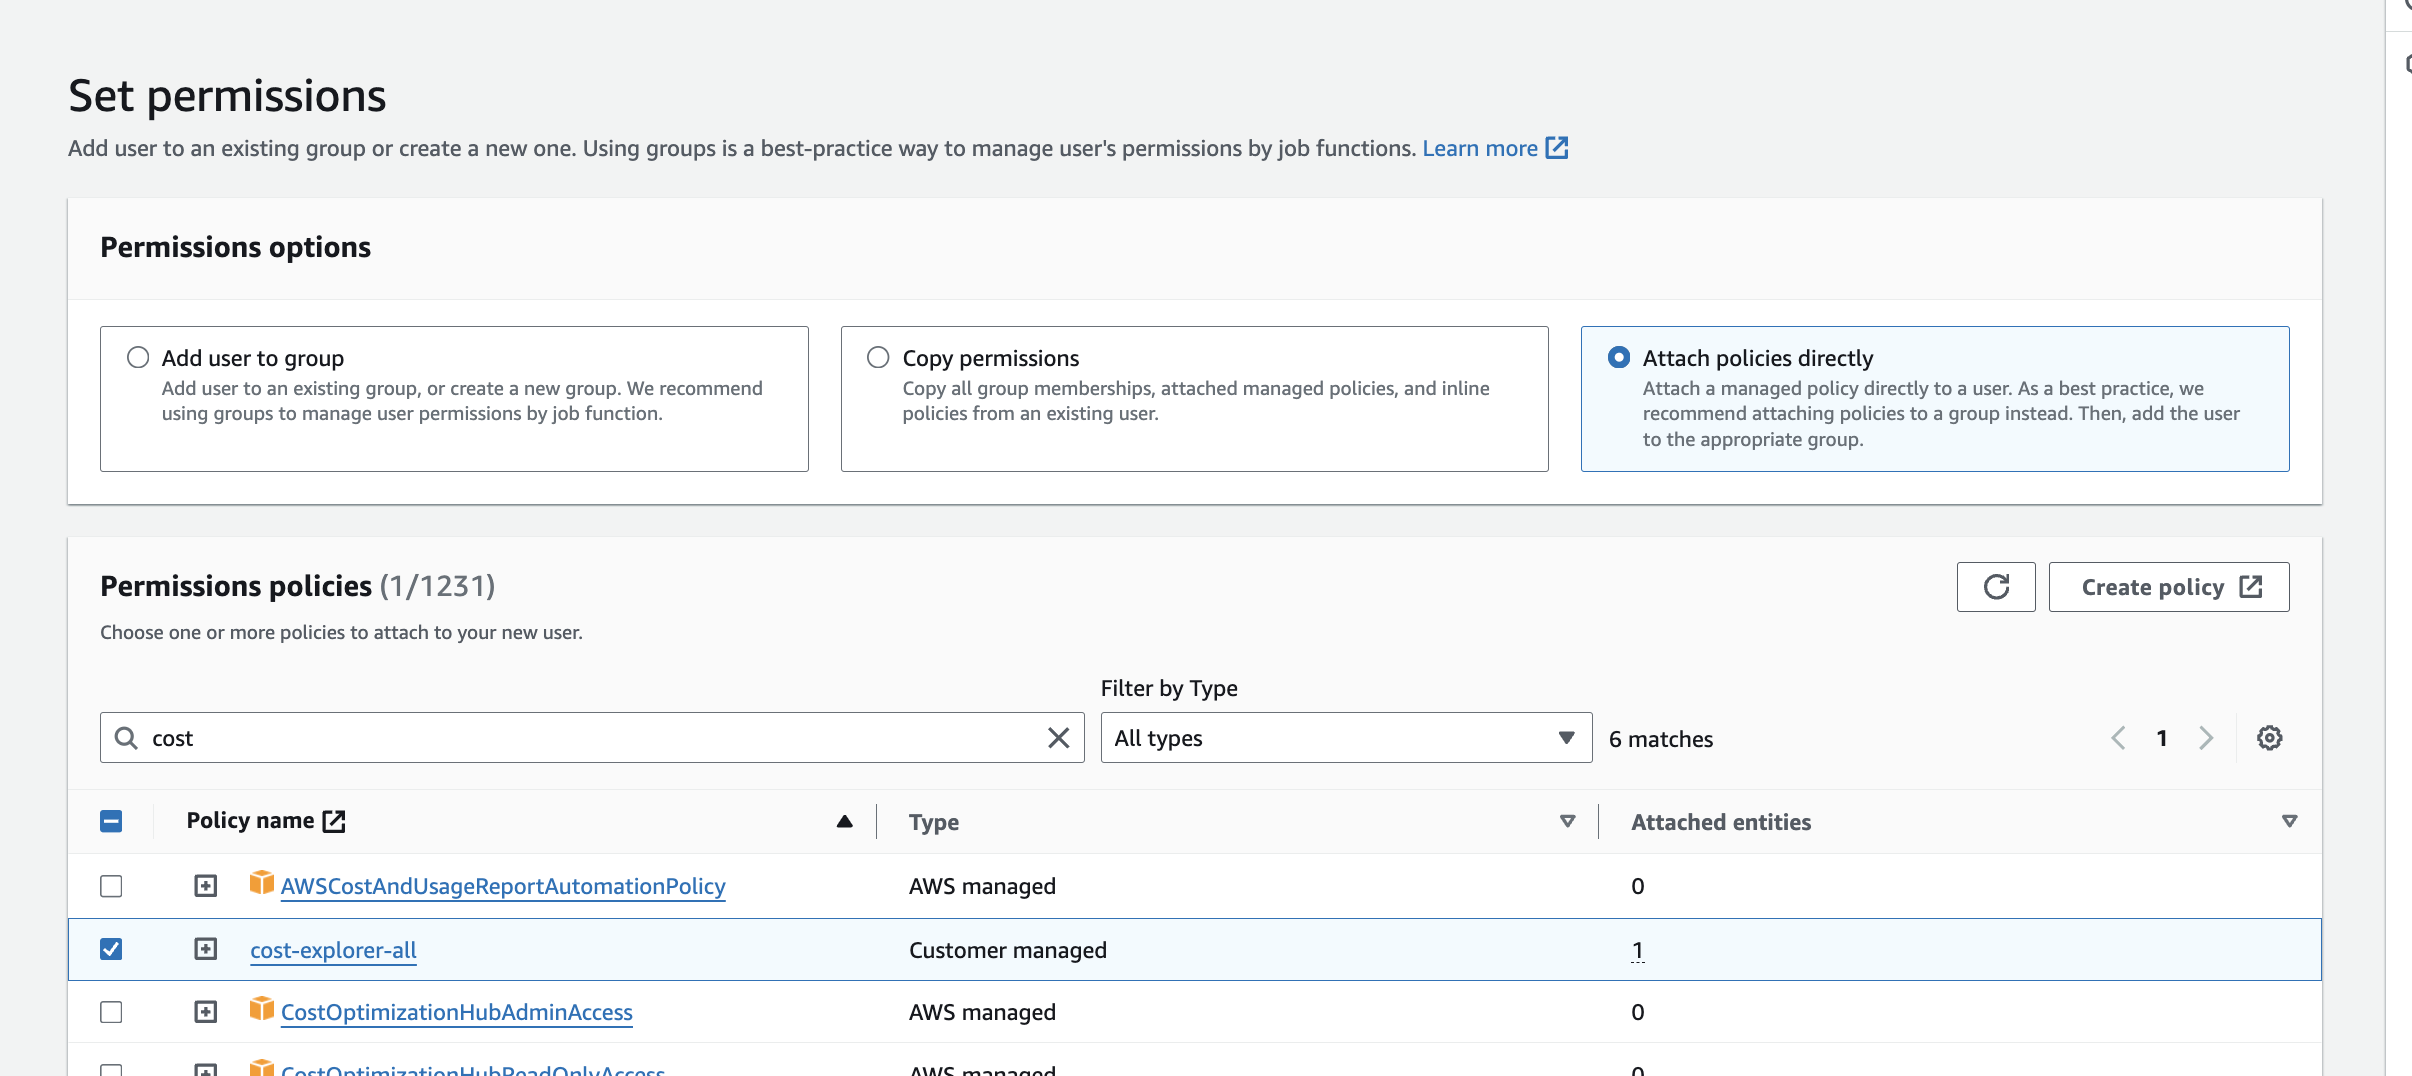Check the AWSCostAndUsageReportAutomationPolicy checkbox

(x=111, y=886)
